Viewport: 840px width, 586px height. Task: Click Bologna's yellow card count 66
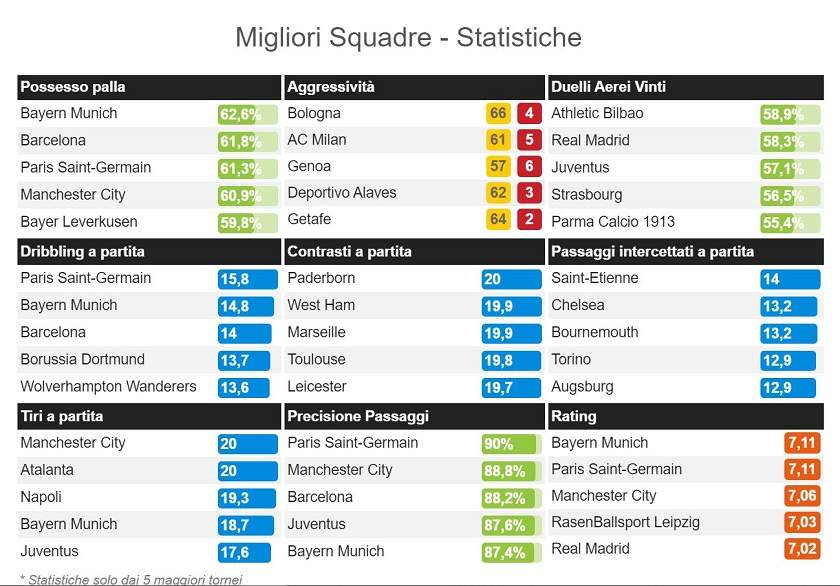coord(498,114)
